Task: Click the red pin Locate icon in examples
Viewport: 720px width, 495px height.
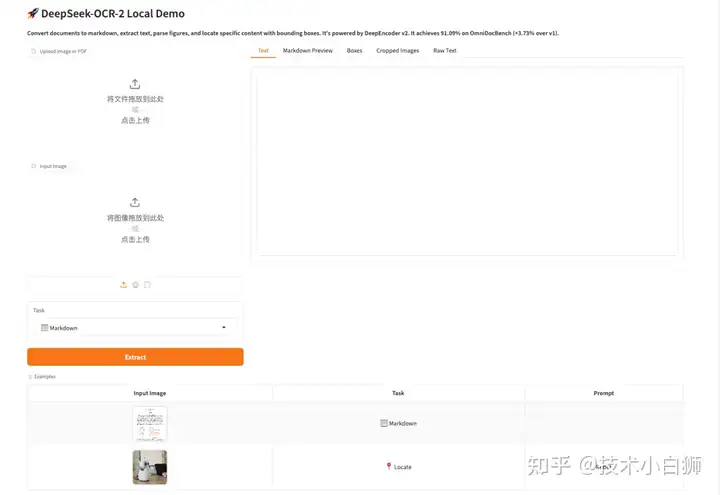Action: [x=389, y=467]
